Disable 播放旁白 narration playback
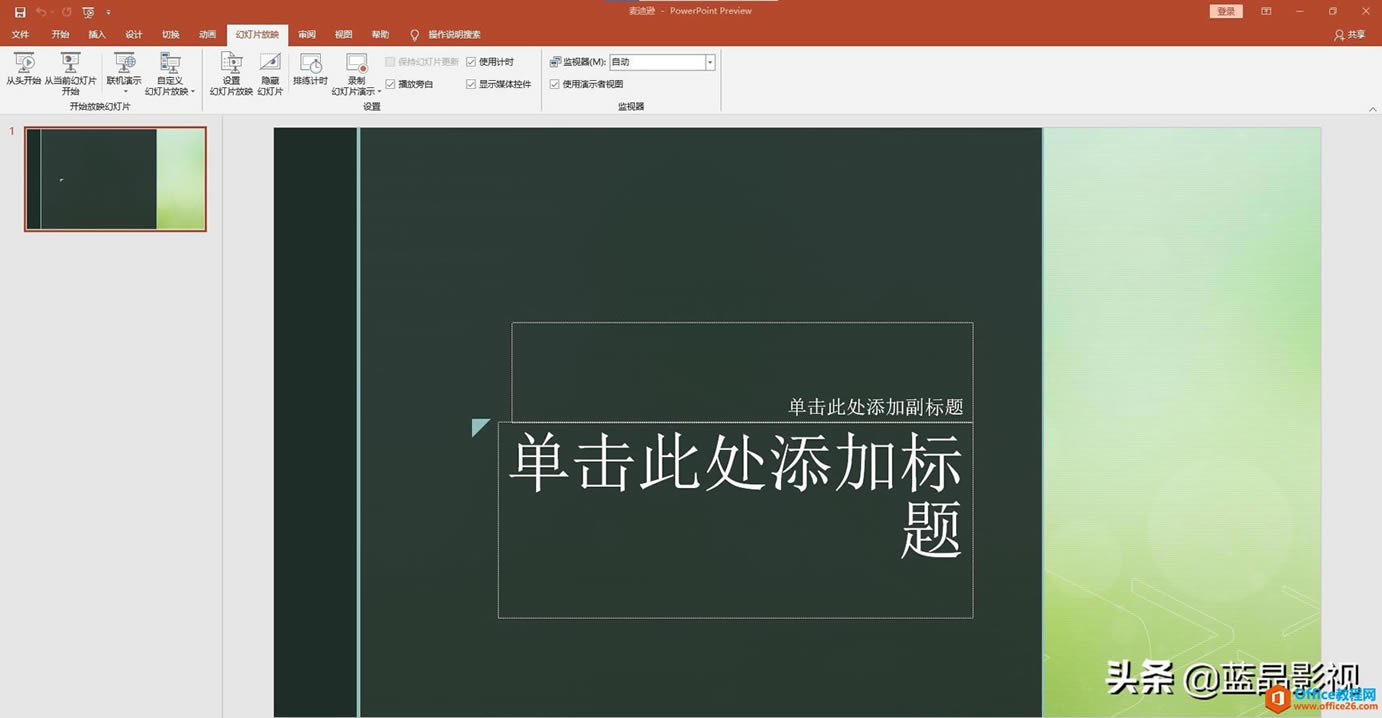Viewport: 1382px width, 718px height. (x=390, y=83)
